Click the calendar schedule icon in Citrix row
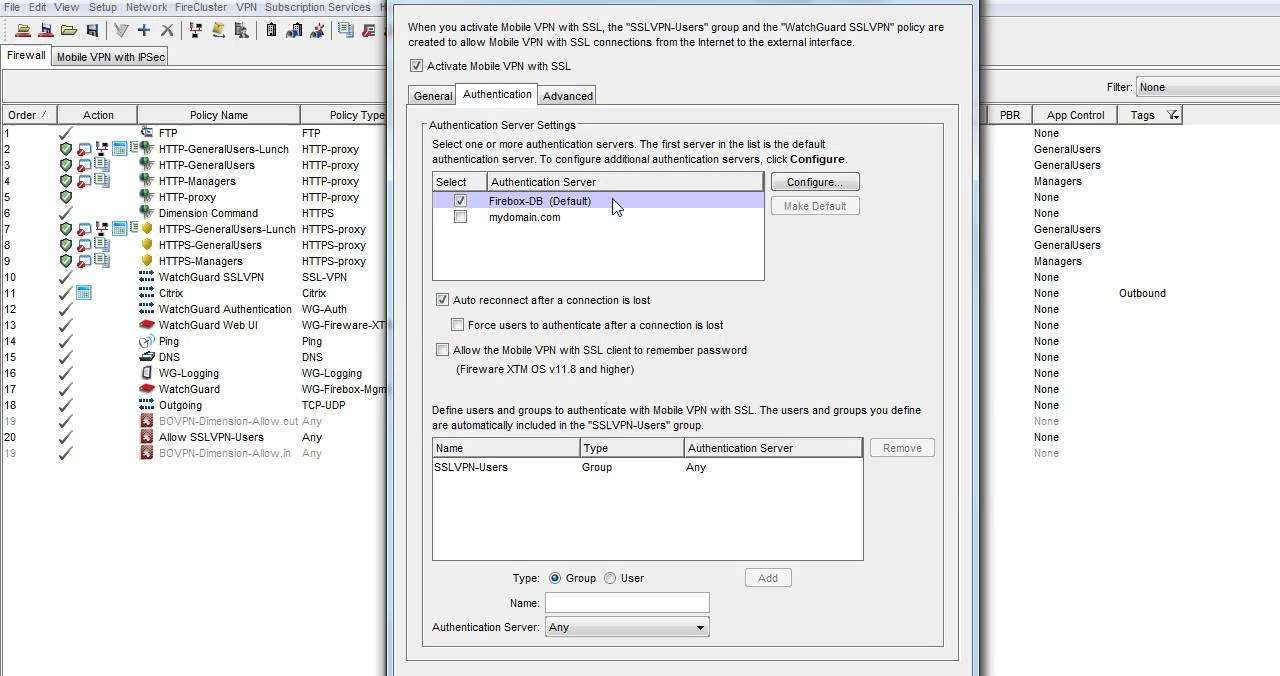This screenshot has height=676, width=1280. pos(84,293)
